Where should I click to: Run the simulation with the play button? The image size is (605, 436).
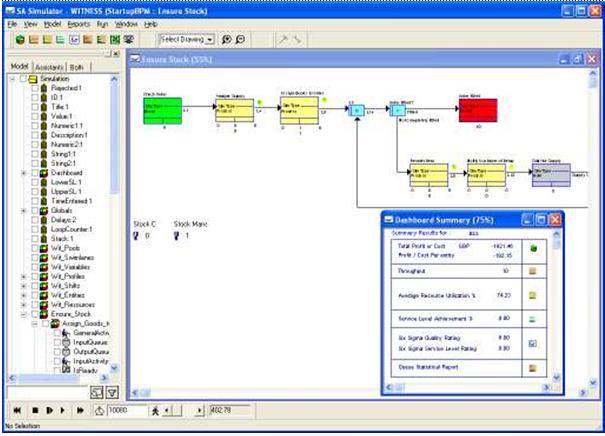(x=63, y=411)
